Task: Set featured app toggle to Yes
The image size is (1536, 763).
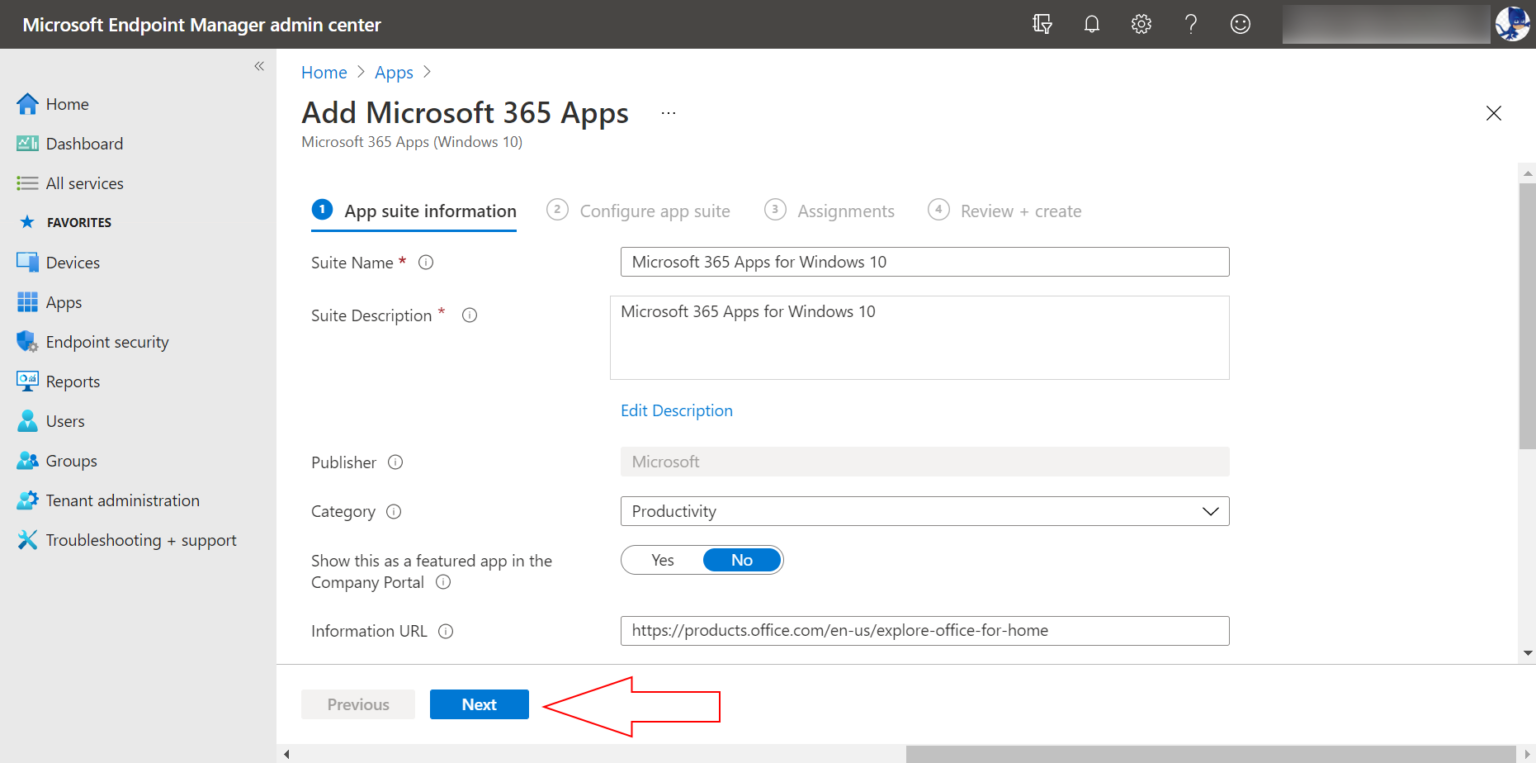Action: (x=662, y=560)
